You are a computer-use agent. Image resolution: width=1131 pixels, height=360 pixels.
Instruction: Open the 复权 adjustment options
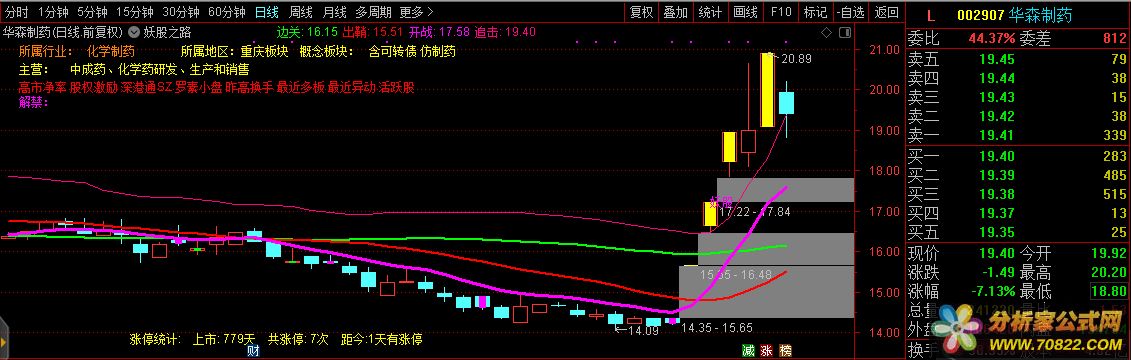[x=641, y=12]
